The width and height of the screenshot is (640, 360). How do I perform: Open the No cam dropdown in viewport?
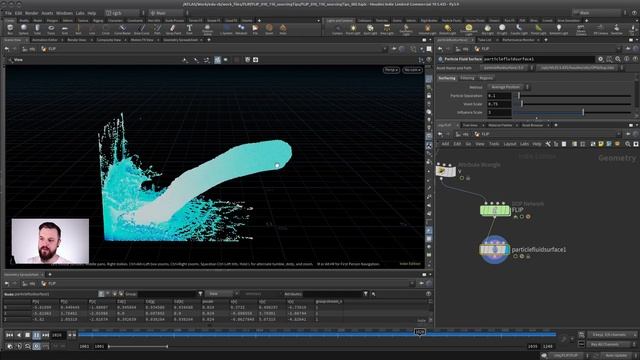(x=412, y=70)
